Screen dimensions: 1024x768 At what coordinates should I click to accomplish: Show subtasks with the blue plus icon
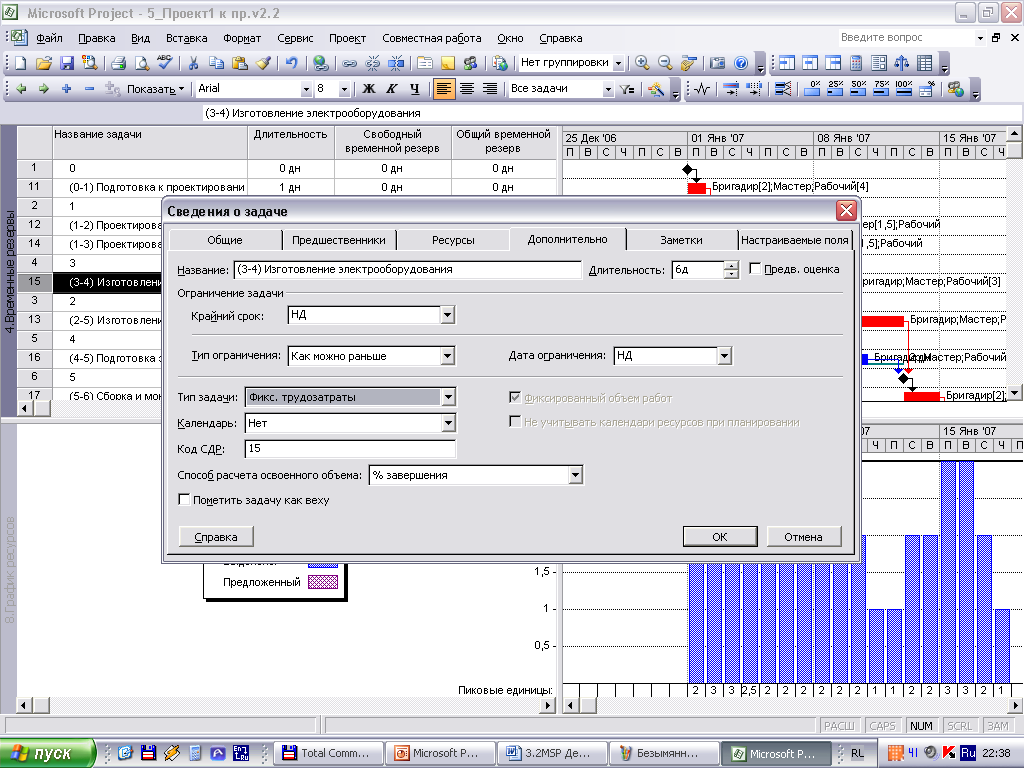coord(67,88)
